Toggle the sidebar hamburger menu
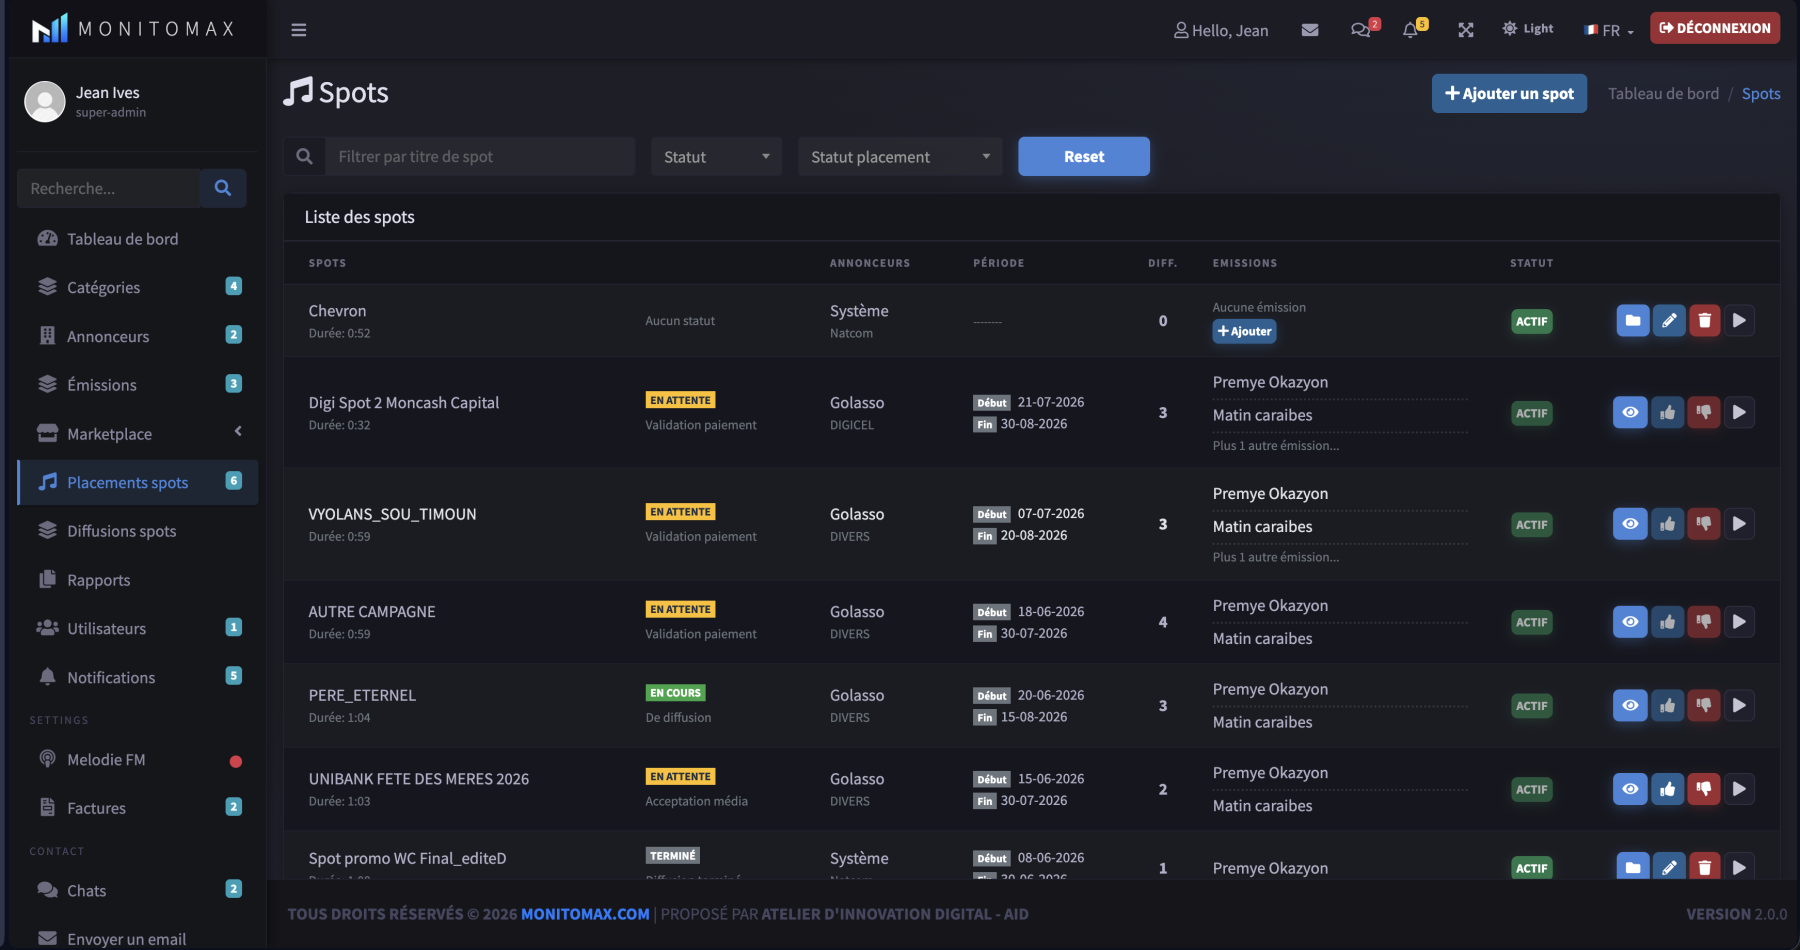Viewport: 1800px width, 950px height. [299, 30]
